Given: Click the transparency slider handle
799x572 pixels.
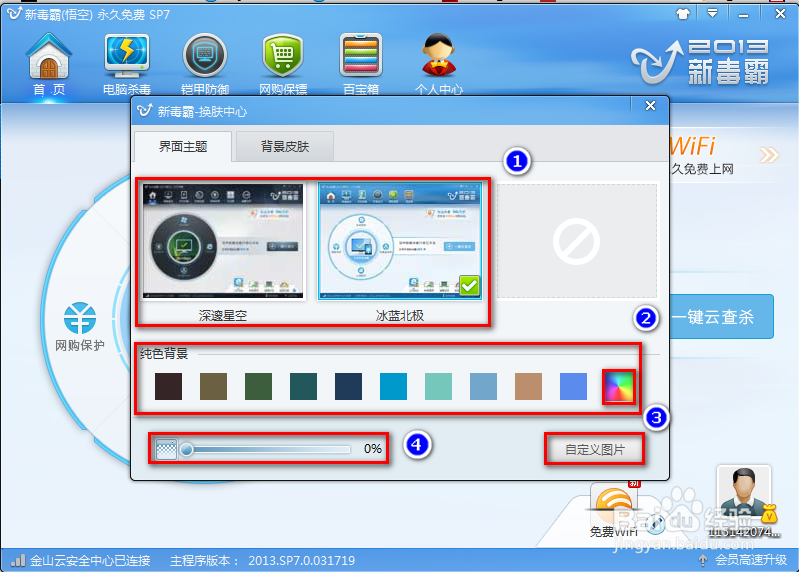Looking at the screenshot, I should pyautogui.click(x=187, y=449).
